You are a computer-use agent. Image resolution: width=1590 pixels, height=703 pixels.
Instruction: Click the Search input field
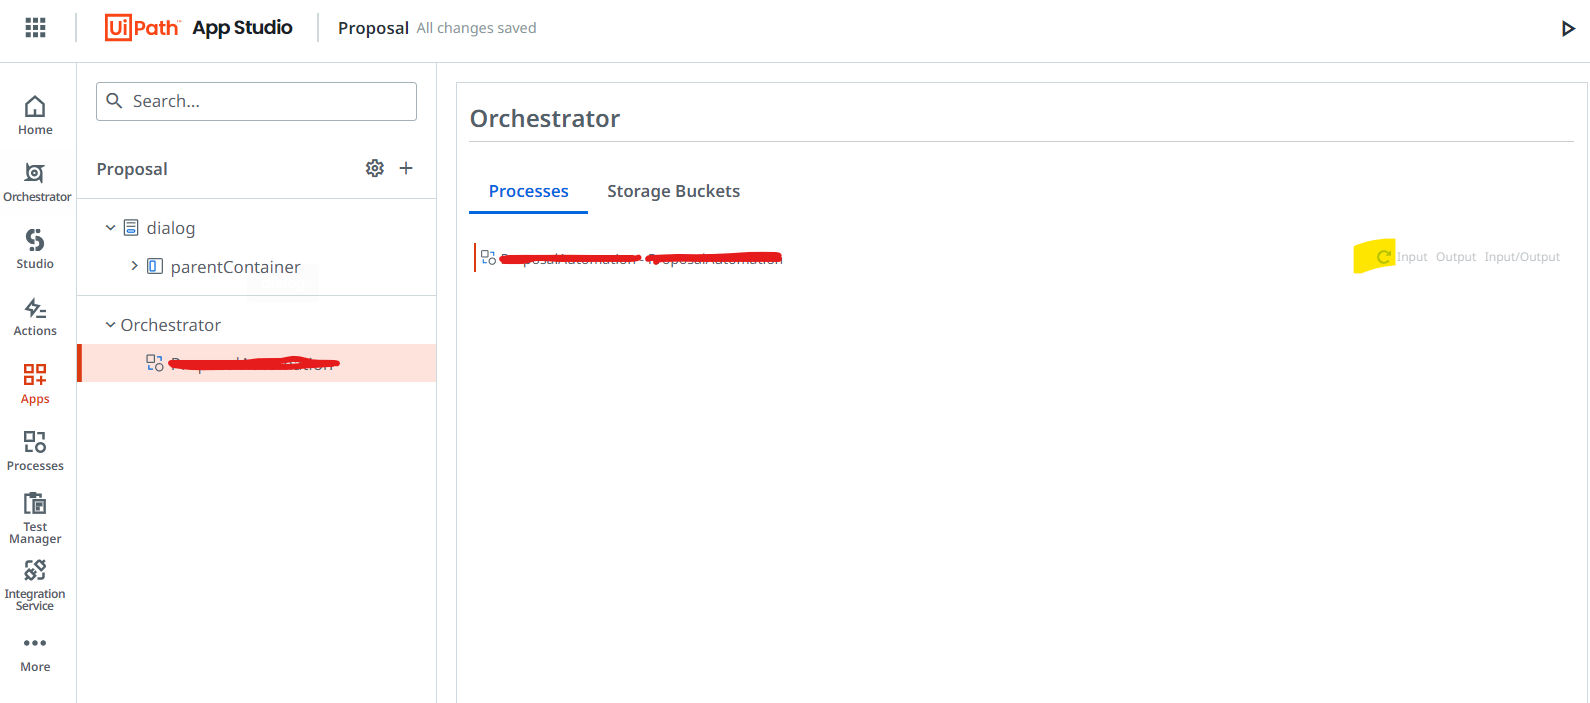[x=256, y=101]
